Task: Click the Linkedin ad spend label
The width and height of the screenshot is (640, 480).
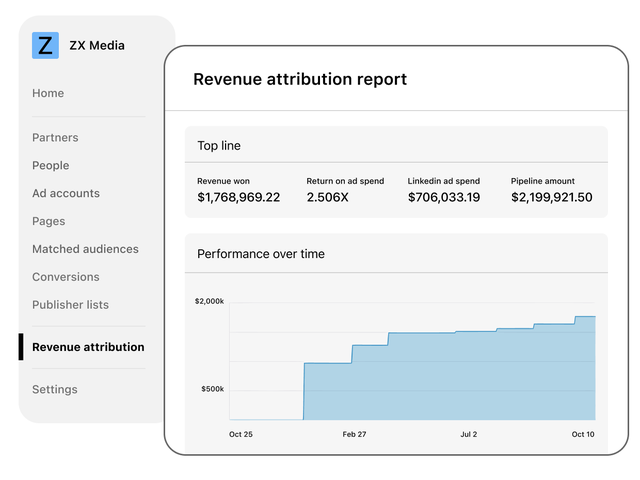Action: click(444, 181)
